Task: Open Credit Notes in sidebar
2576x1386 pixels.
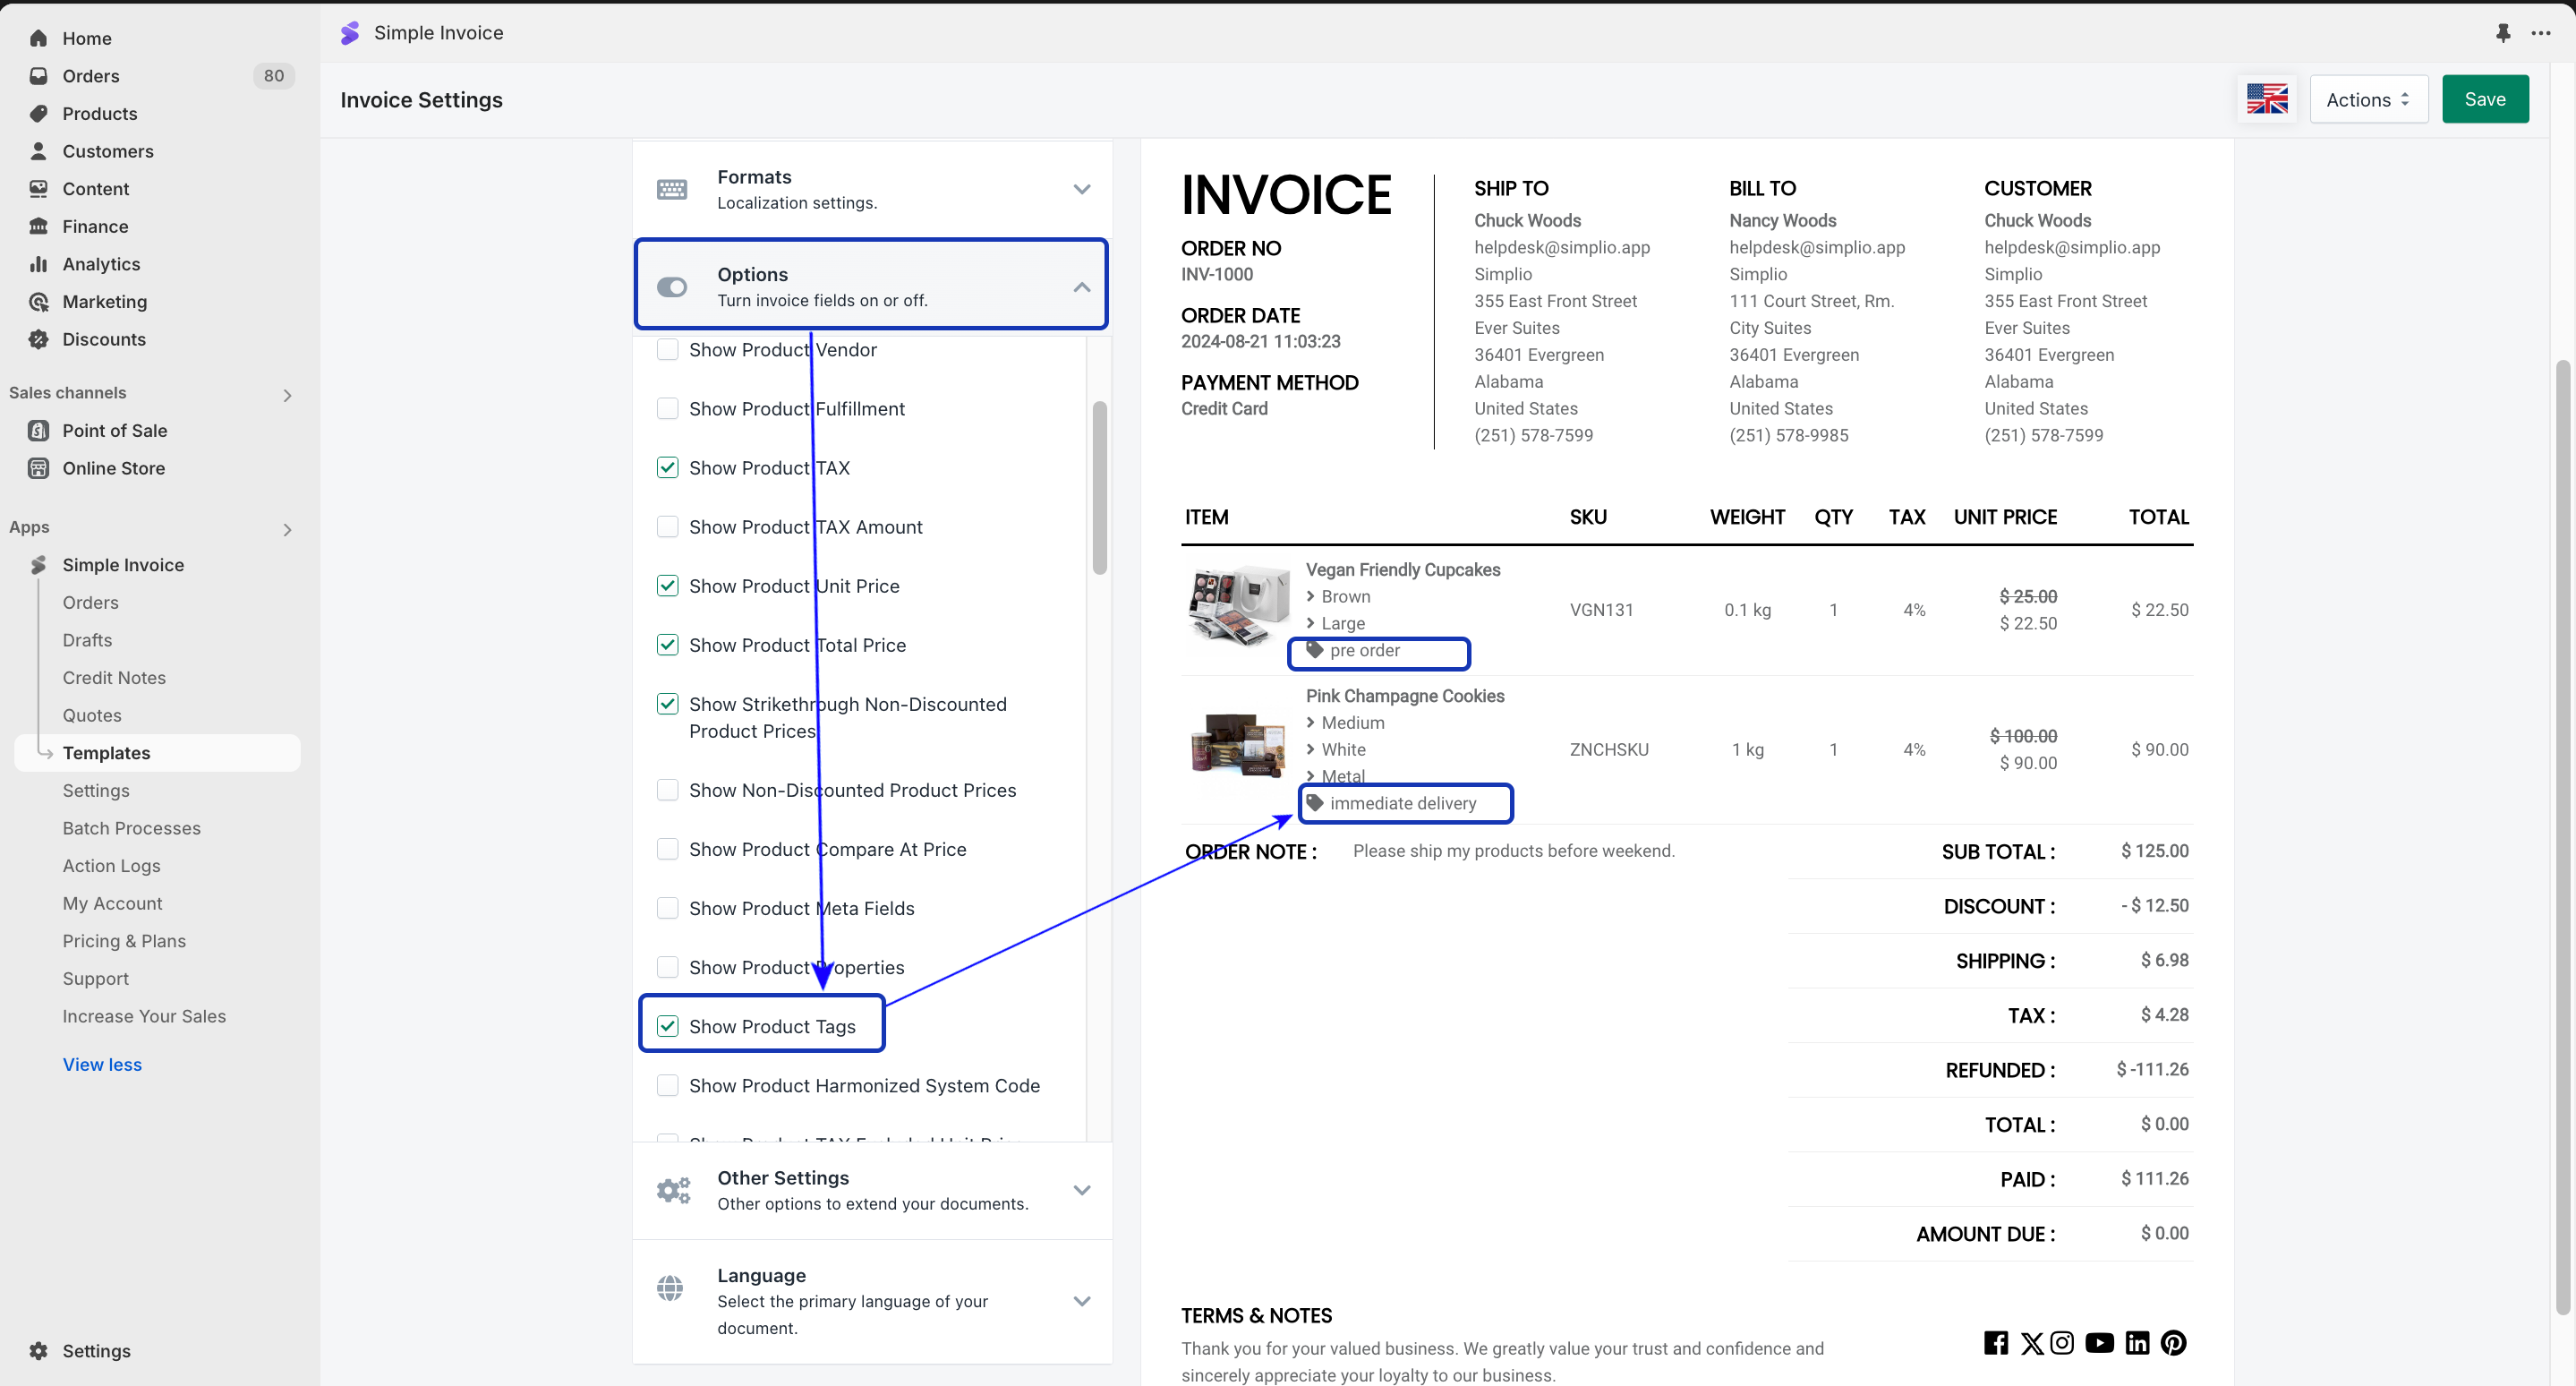Action: [114, 677]
